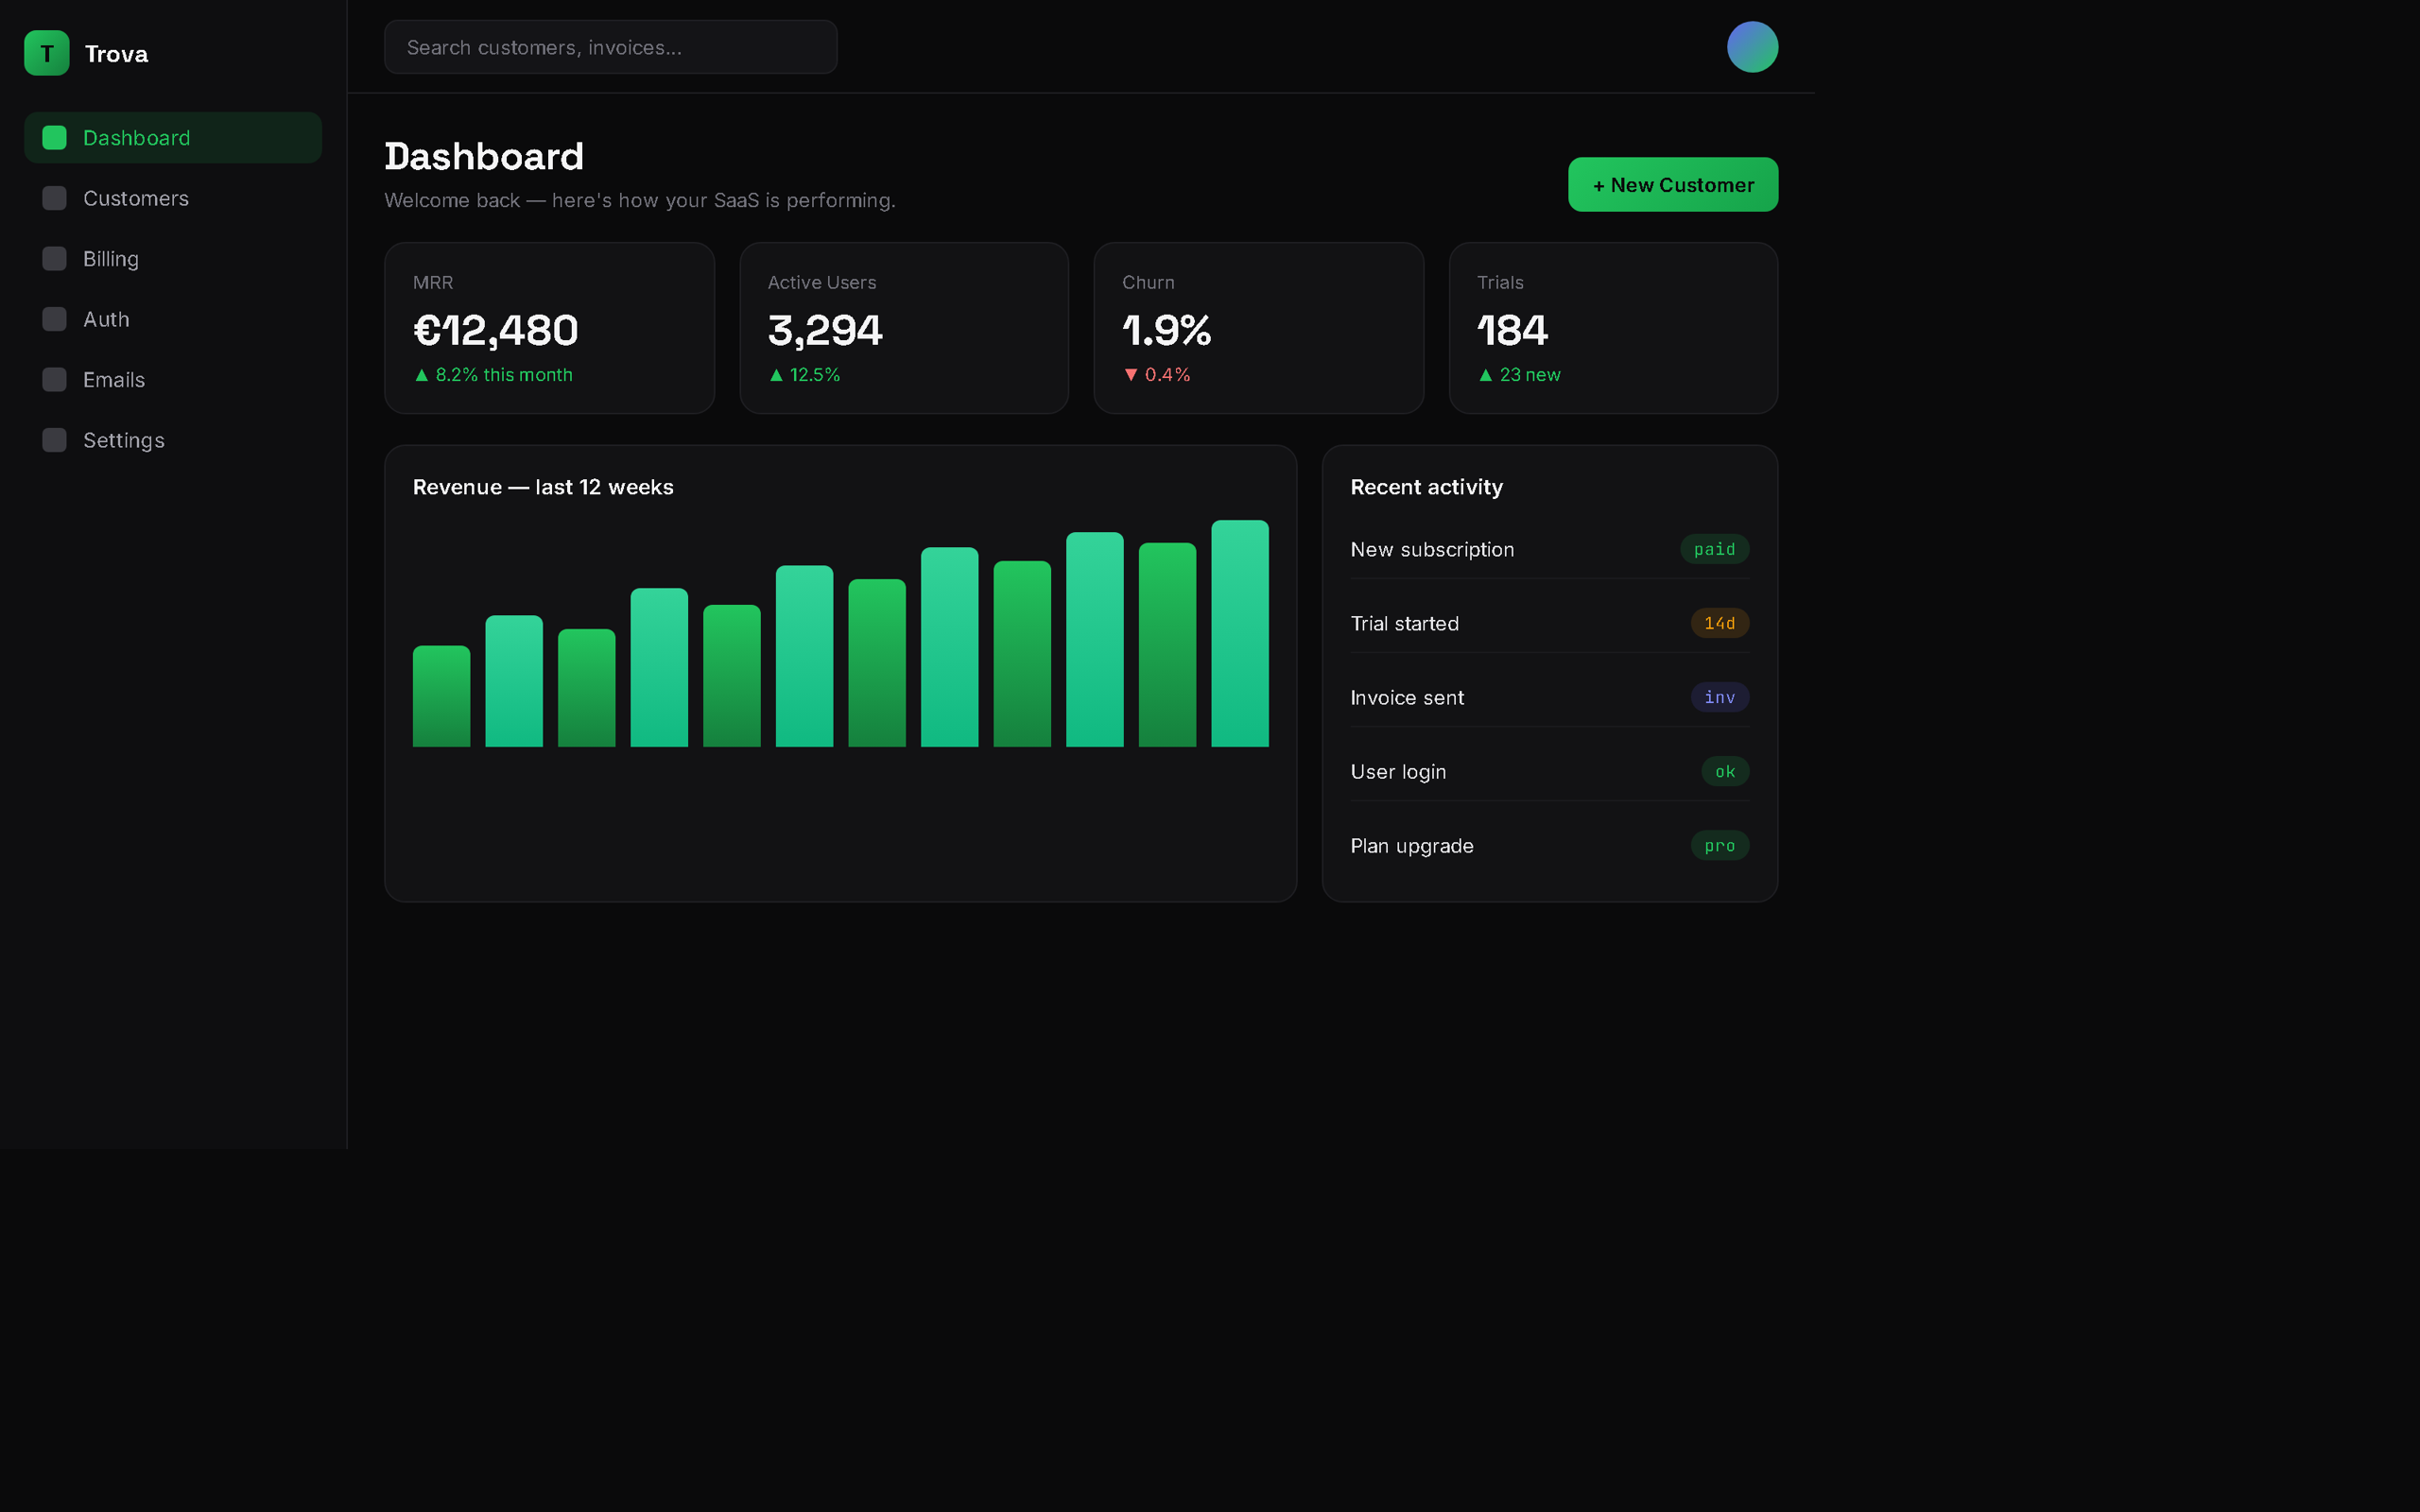Open the Billing section label
The width and height of the screenshot is (2420, 1512).
[x=111, y=259]
